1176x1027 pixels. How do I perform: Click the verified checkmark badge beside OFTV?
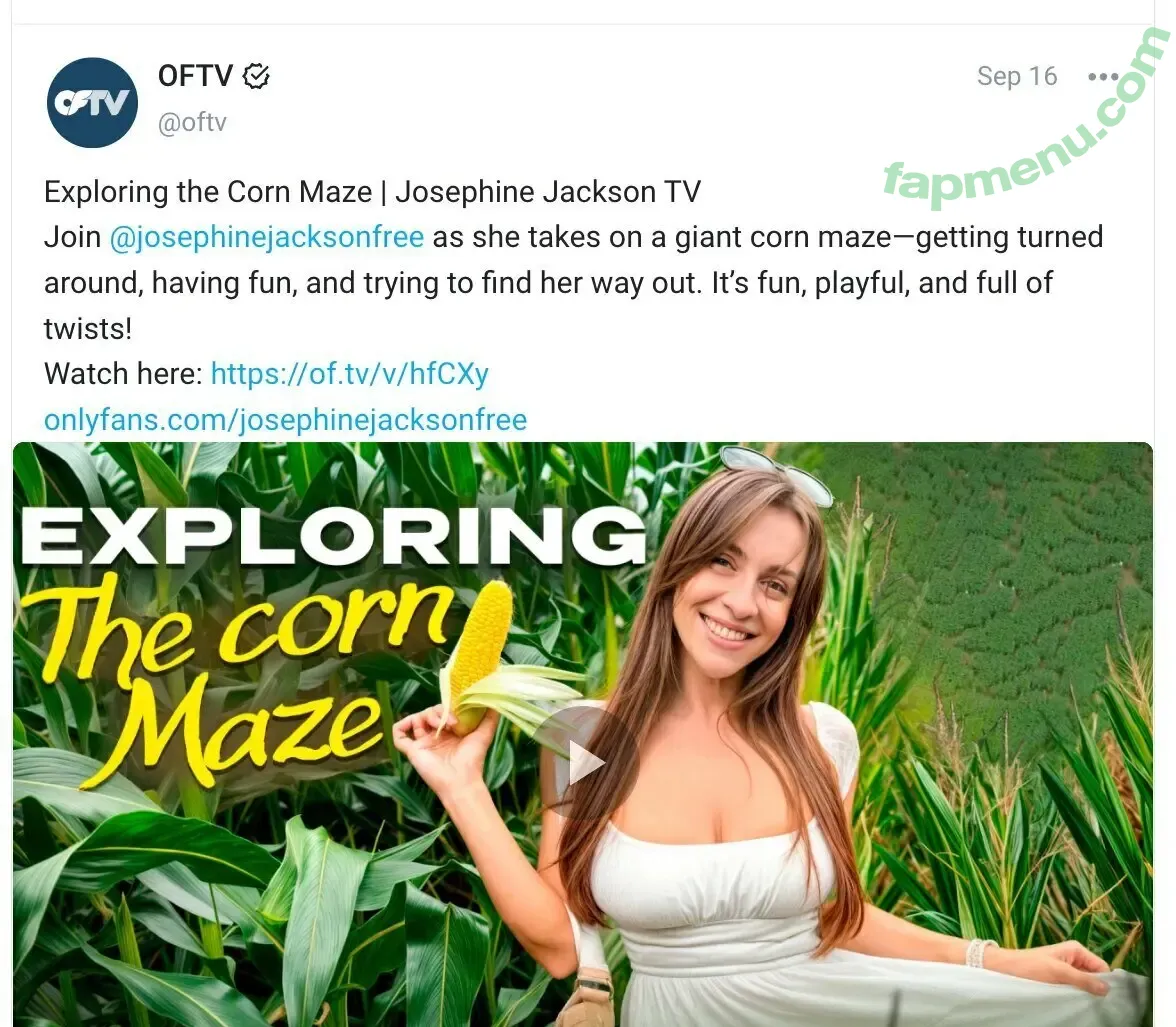tap(256, 76)
